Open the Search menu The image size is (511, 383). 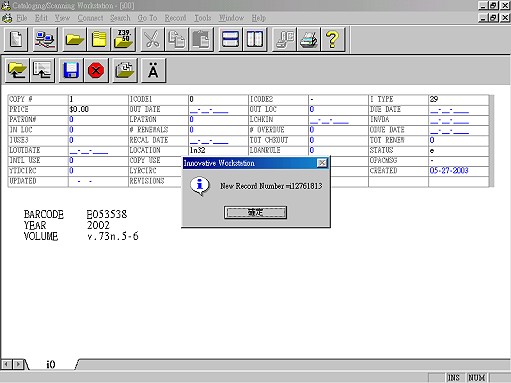click(x=120, y=18)
